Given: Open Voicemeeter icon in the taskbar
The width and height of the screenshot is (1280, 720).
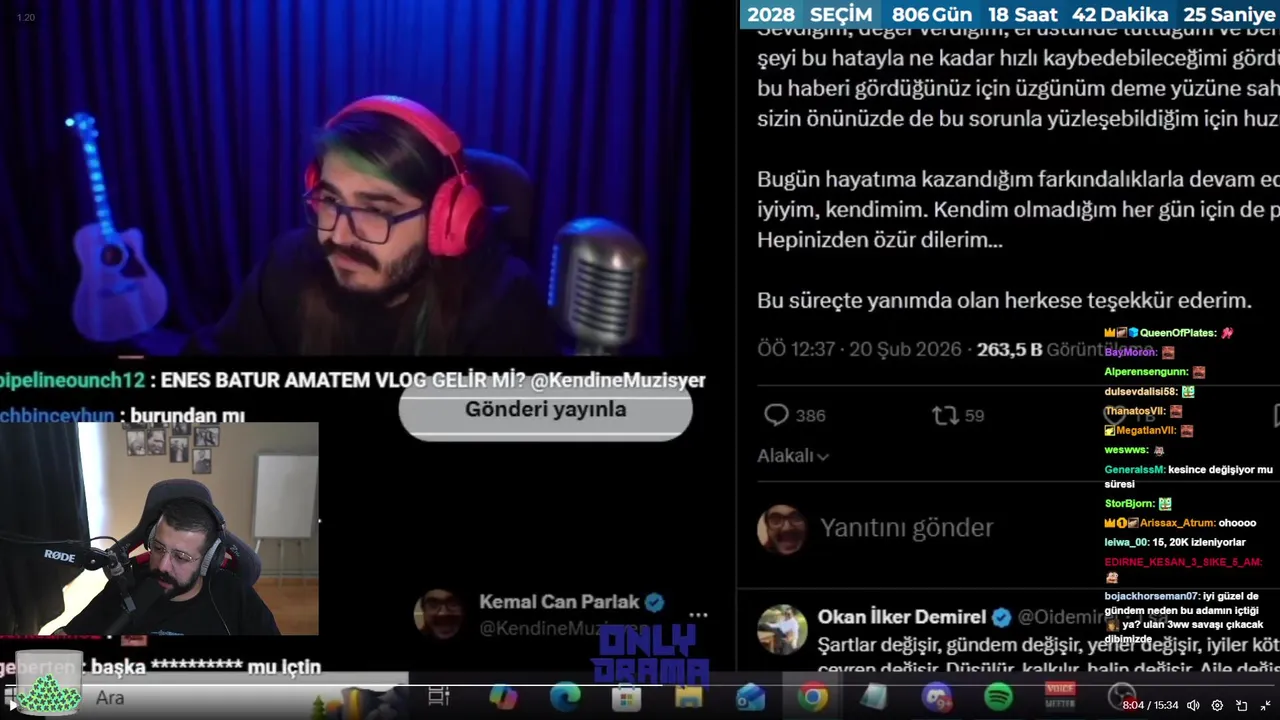Looking at the screenshot, I should coord(1060,697).
